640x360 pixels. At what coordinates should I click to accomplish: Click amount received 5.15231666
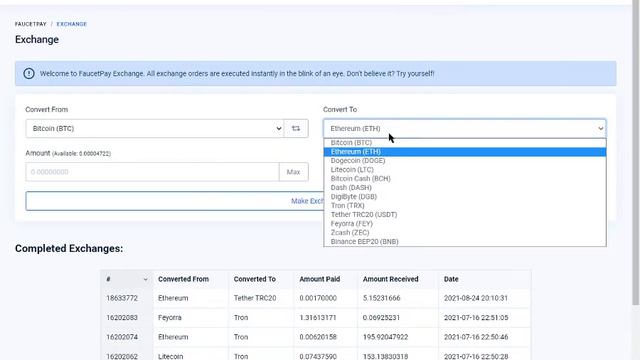pos(382,298)
